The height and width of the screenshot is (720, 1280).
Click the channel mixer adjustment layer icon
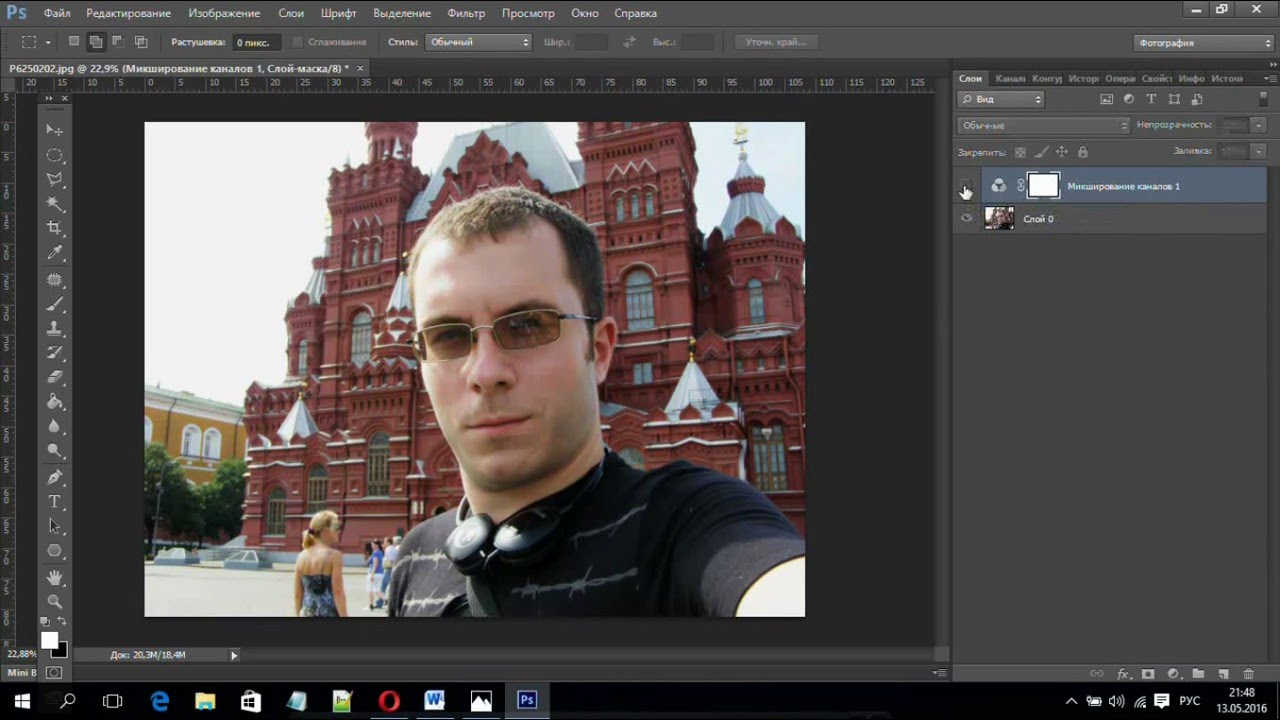point(998,185)
